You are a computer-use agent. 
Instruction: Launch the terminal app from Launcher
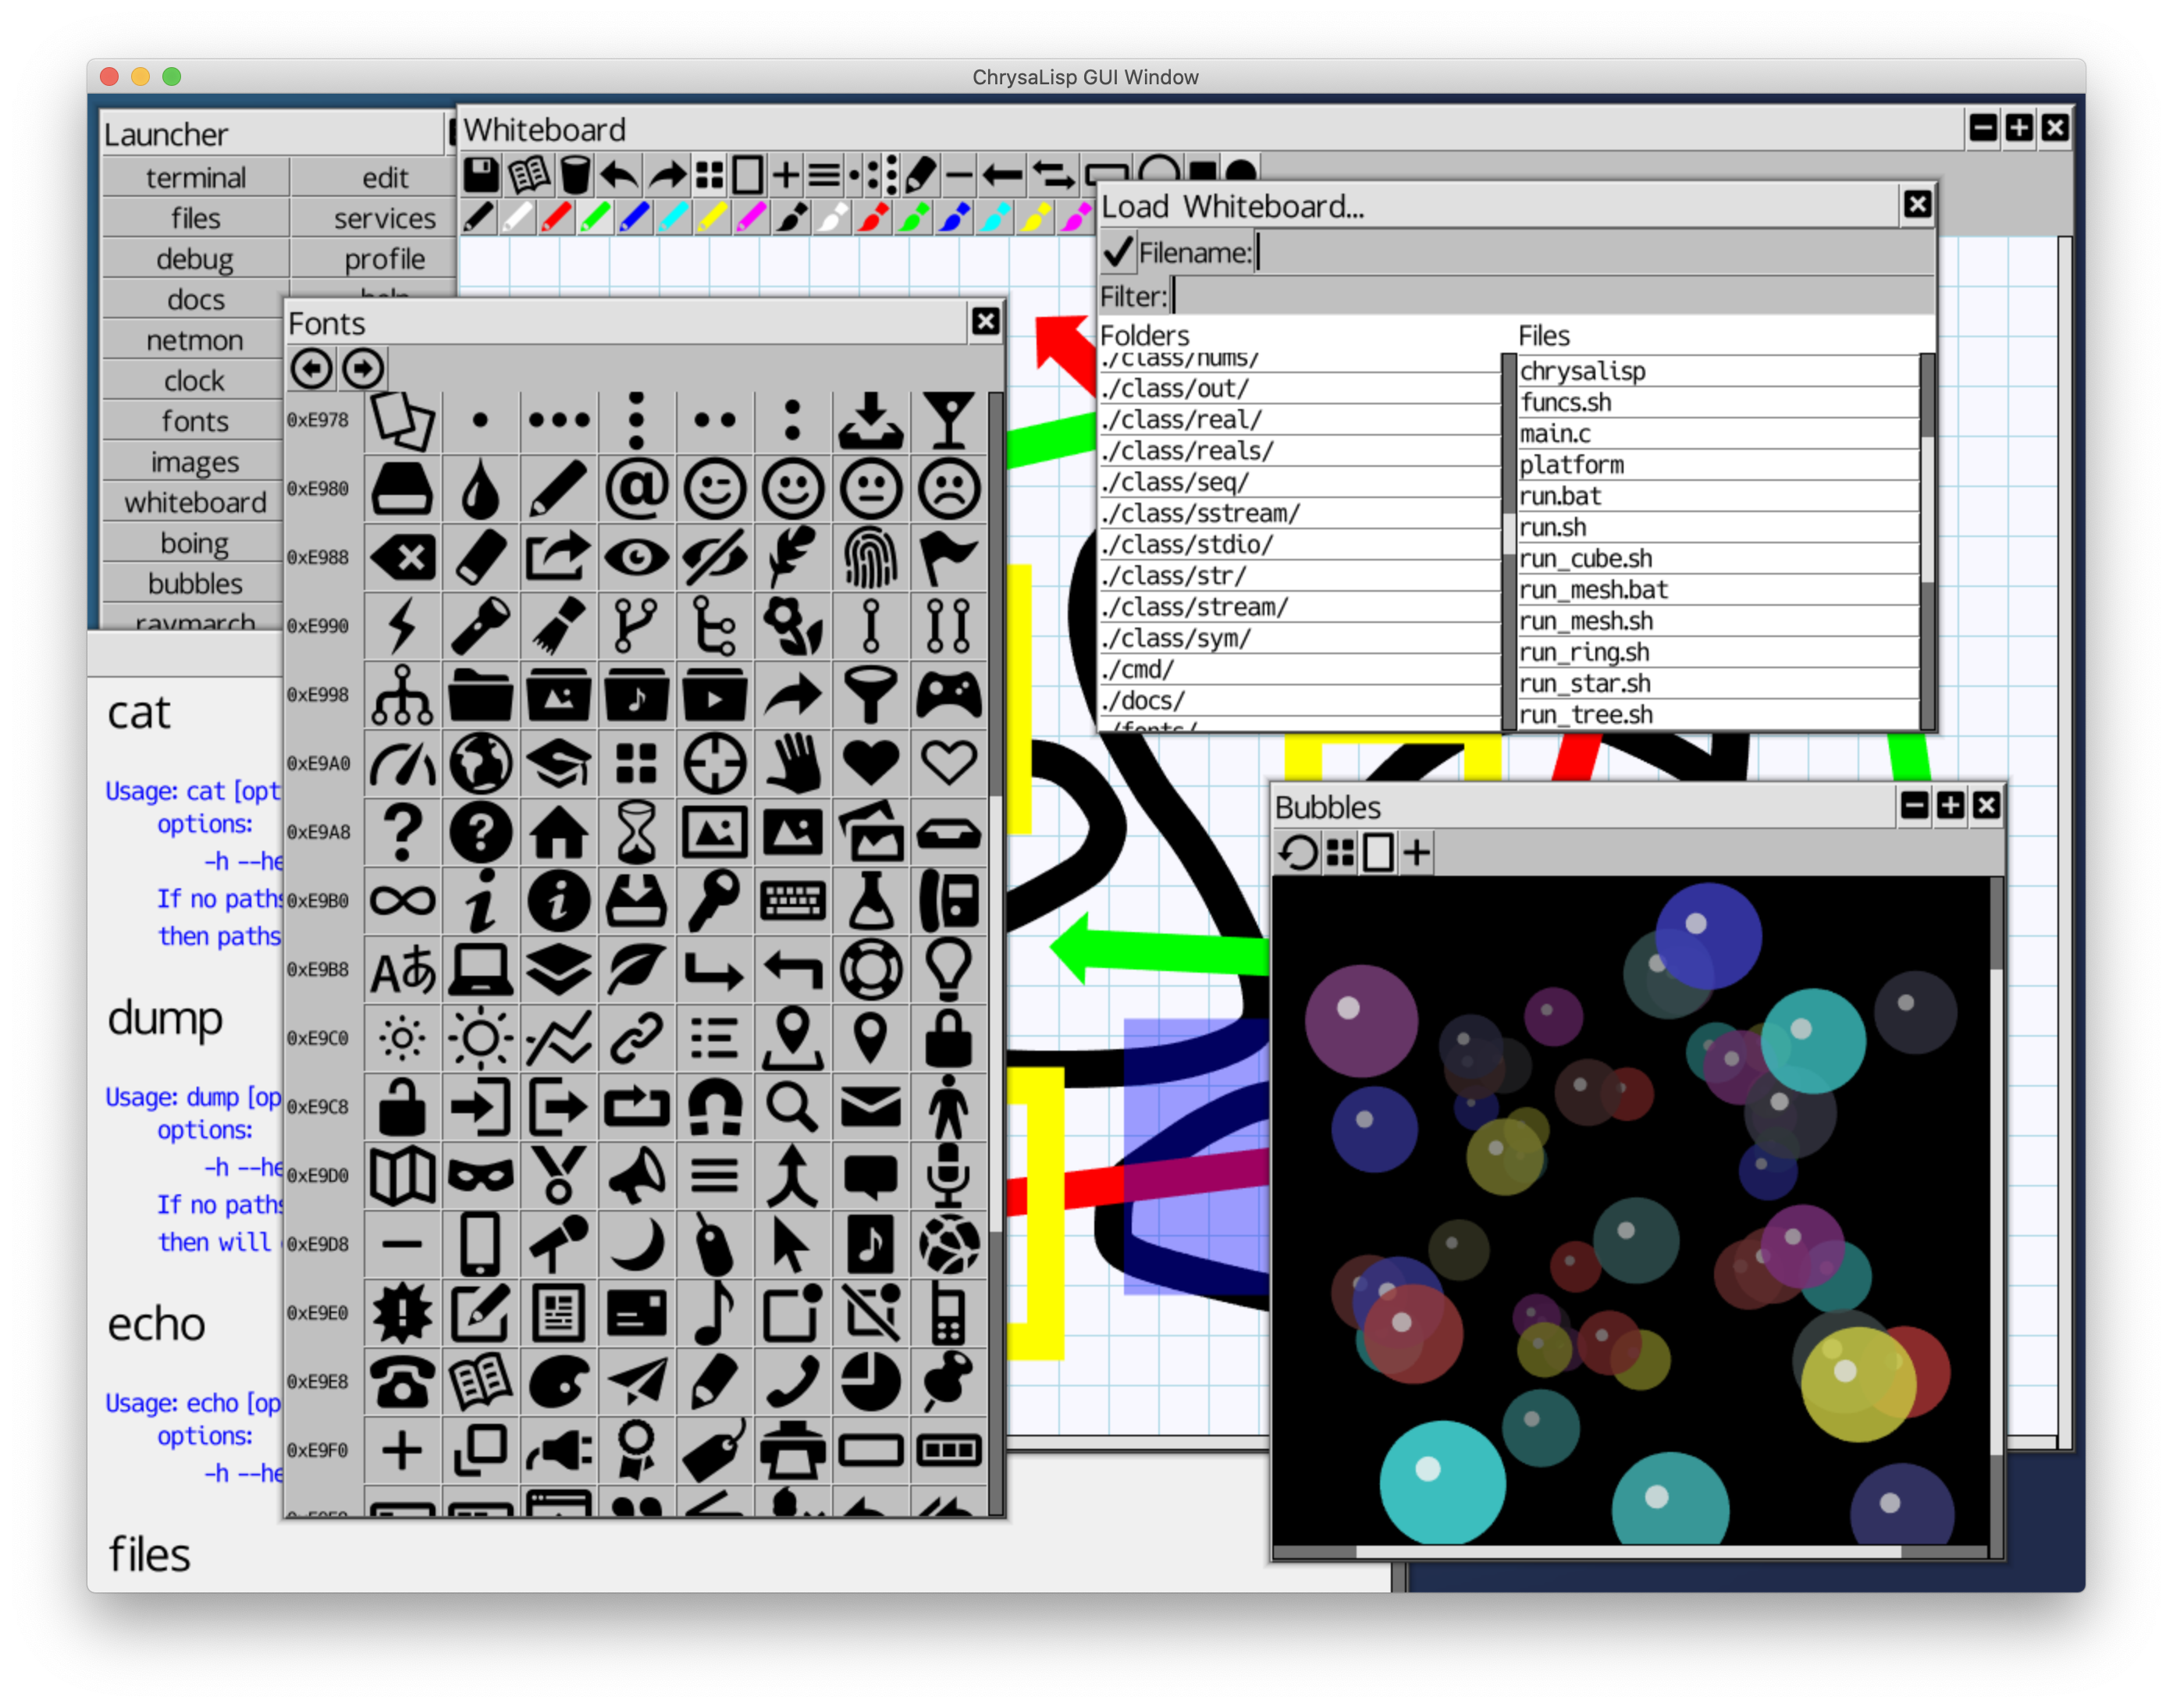point(196,178)
